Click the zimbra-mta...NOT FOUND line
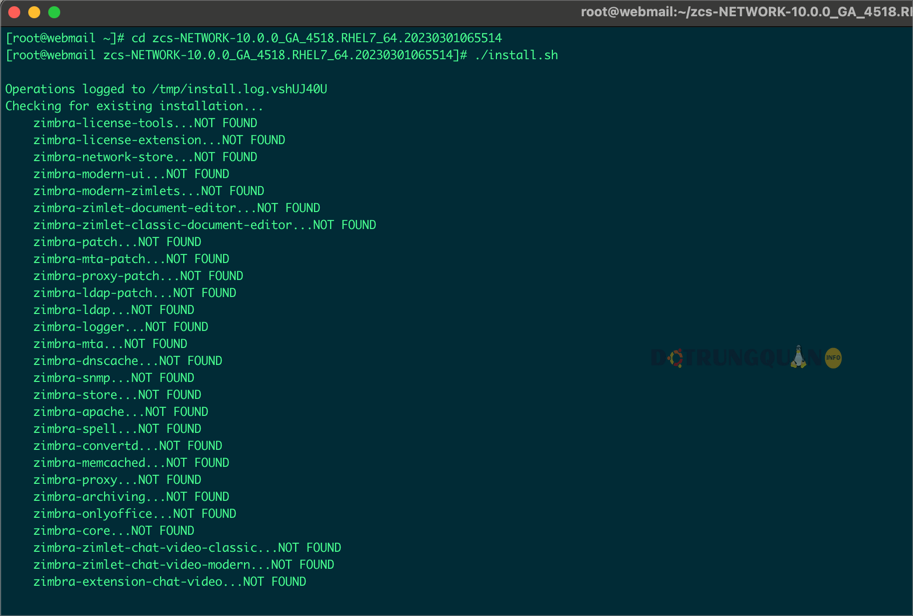This screenshot has height=616, width=913. pos(110,344)
